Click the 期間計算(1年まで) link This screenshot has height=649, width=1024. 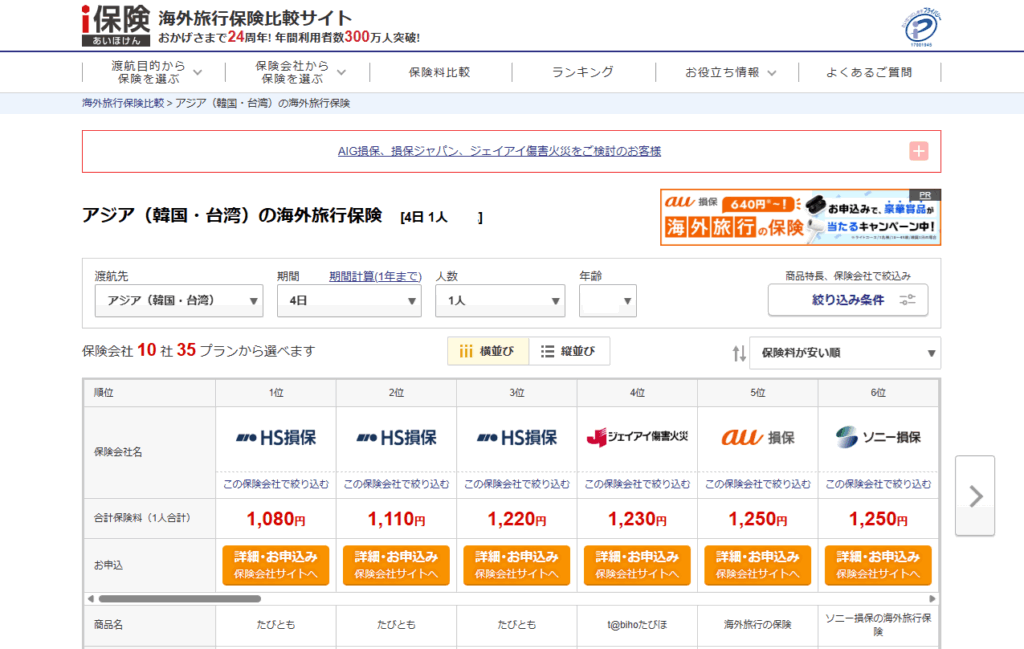click(x=375, y=276)
